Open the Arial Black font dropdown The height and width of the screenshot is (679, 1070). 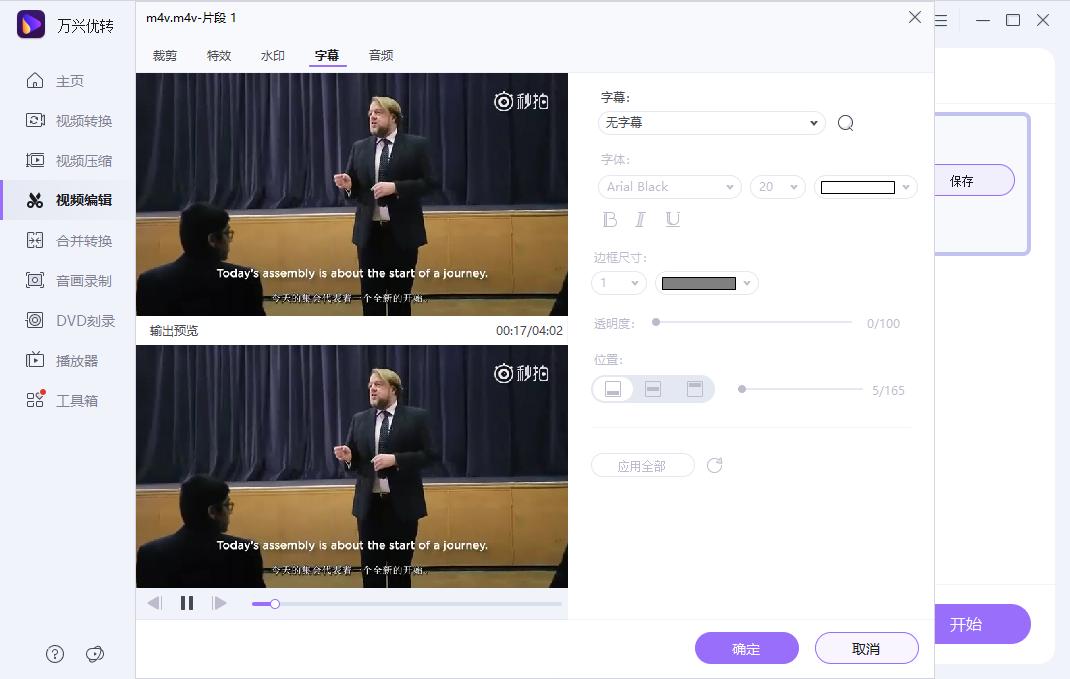(669, 186)
